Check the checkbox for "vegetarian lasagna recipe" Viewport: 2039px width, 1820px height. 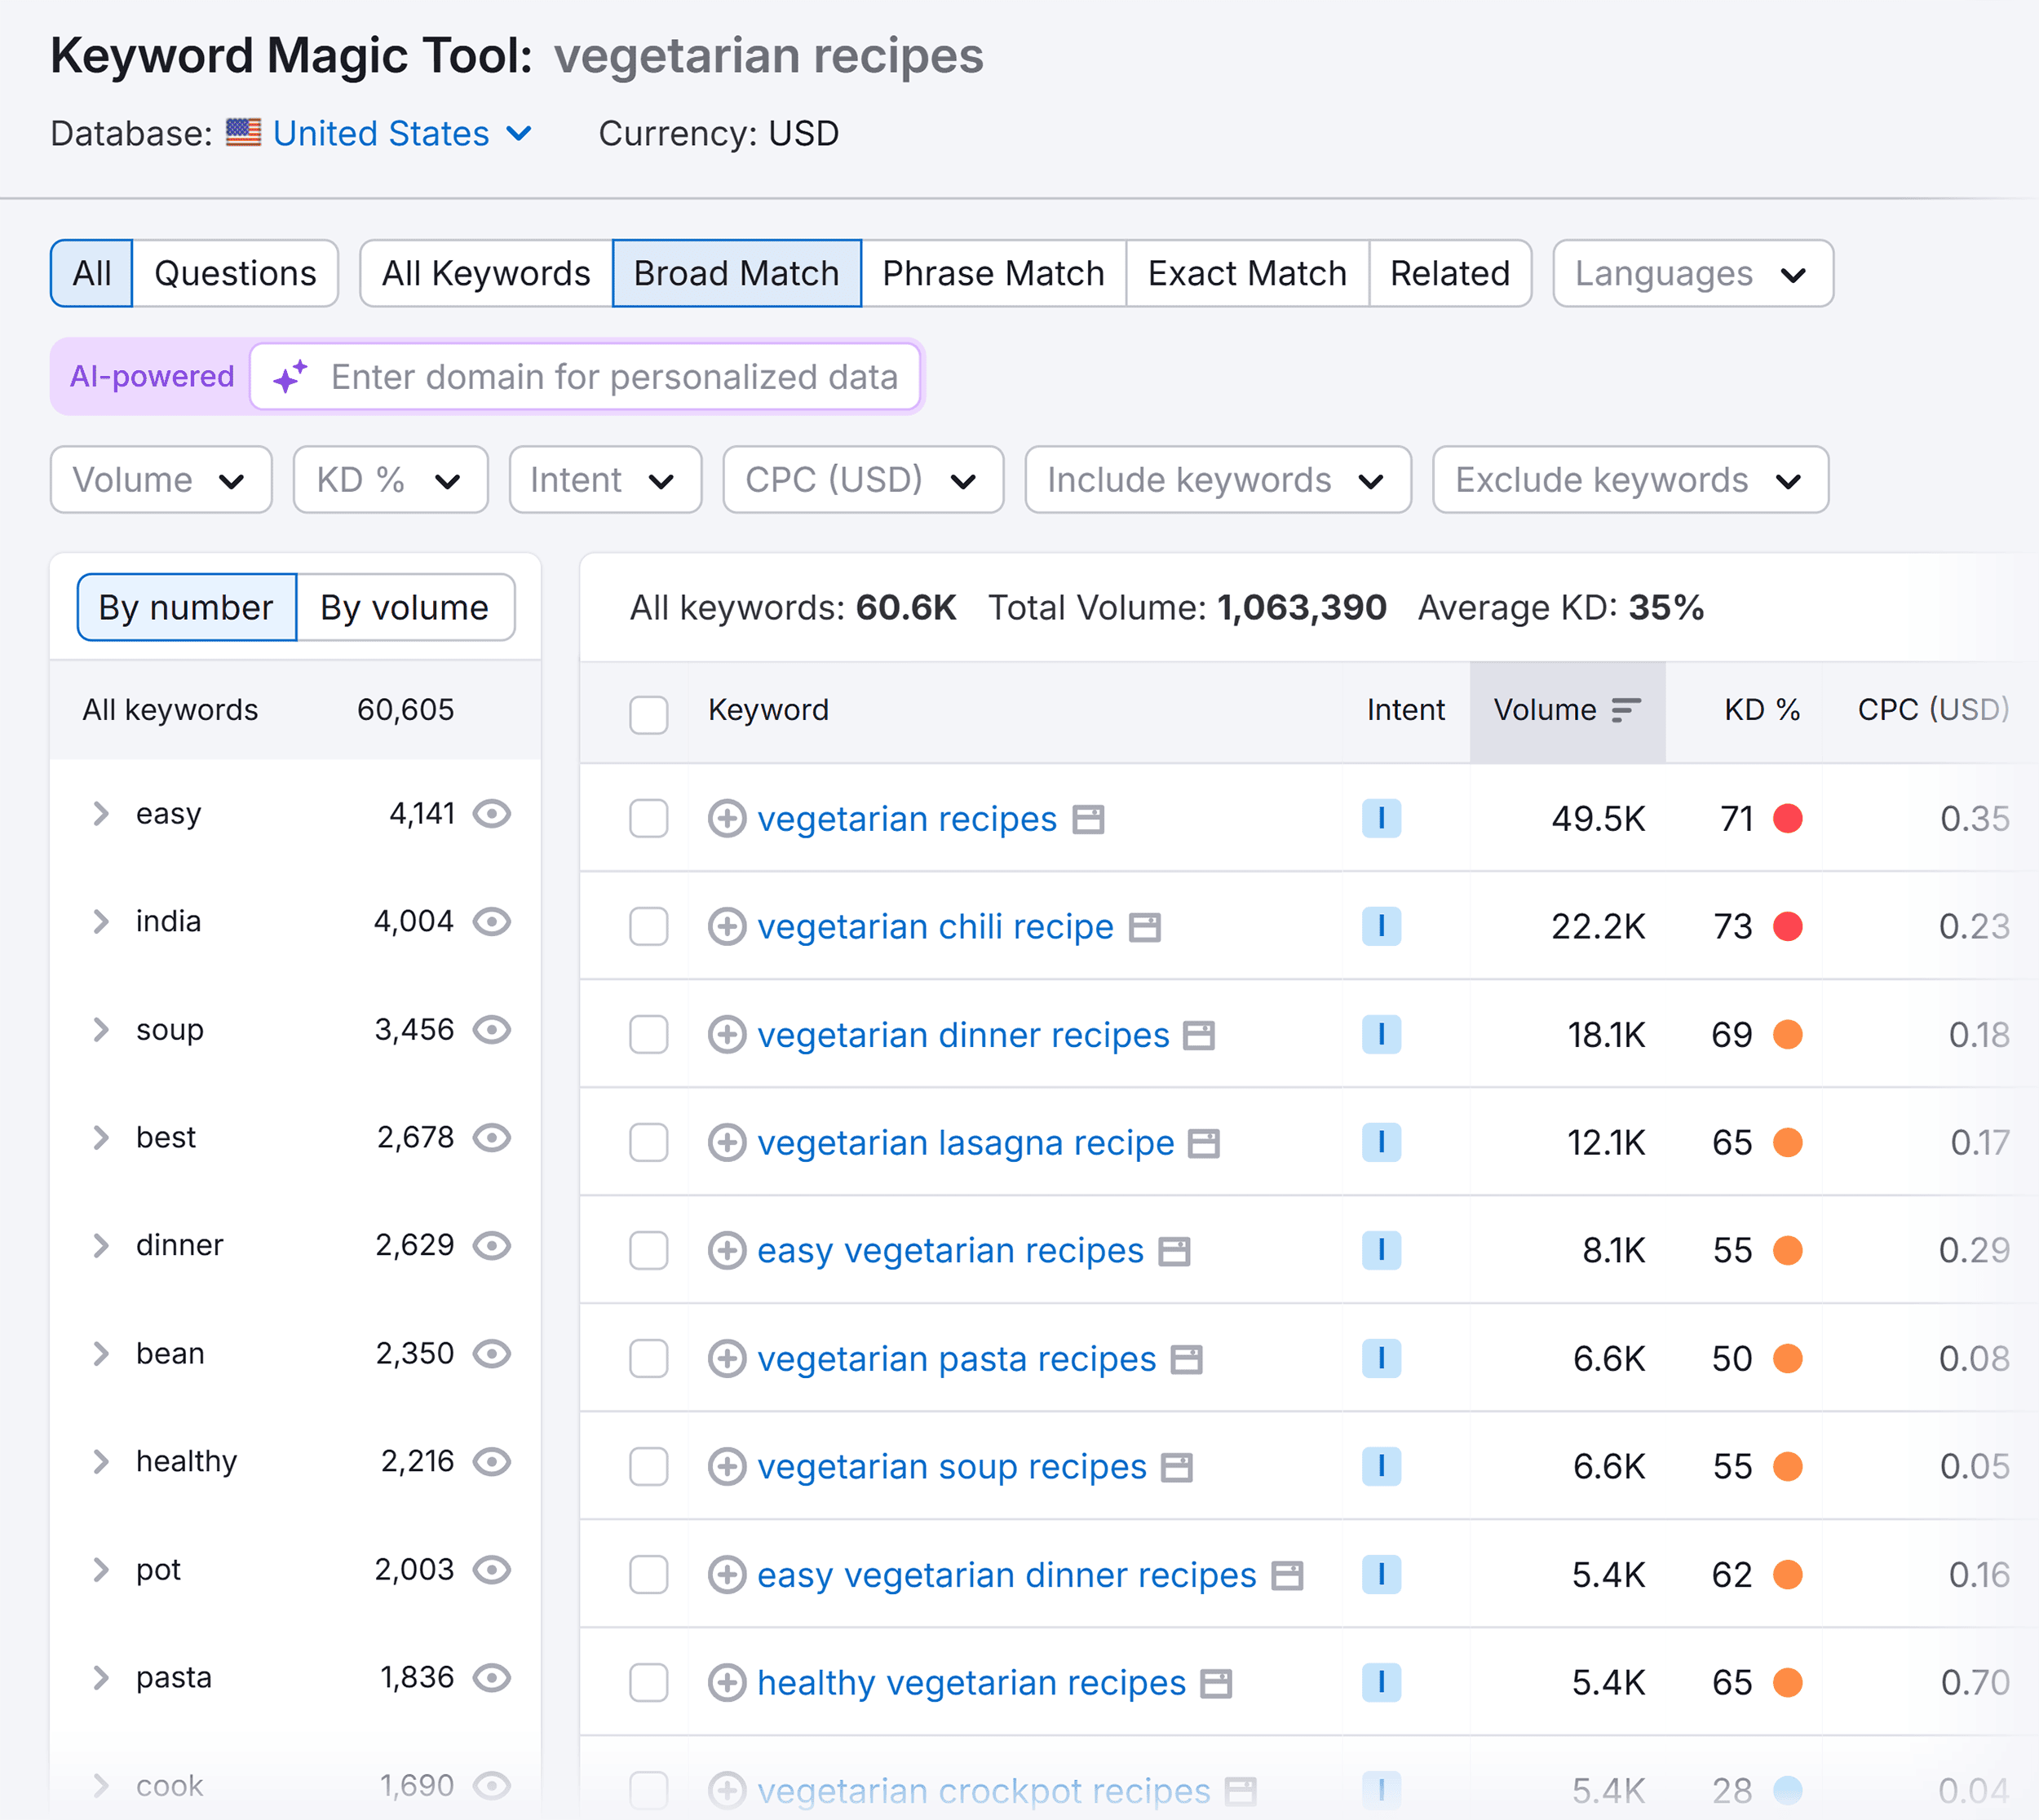[x=648, y=1143]
